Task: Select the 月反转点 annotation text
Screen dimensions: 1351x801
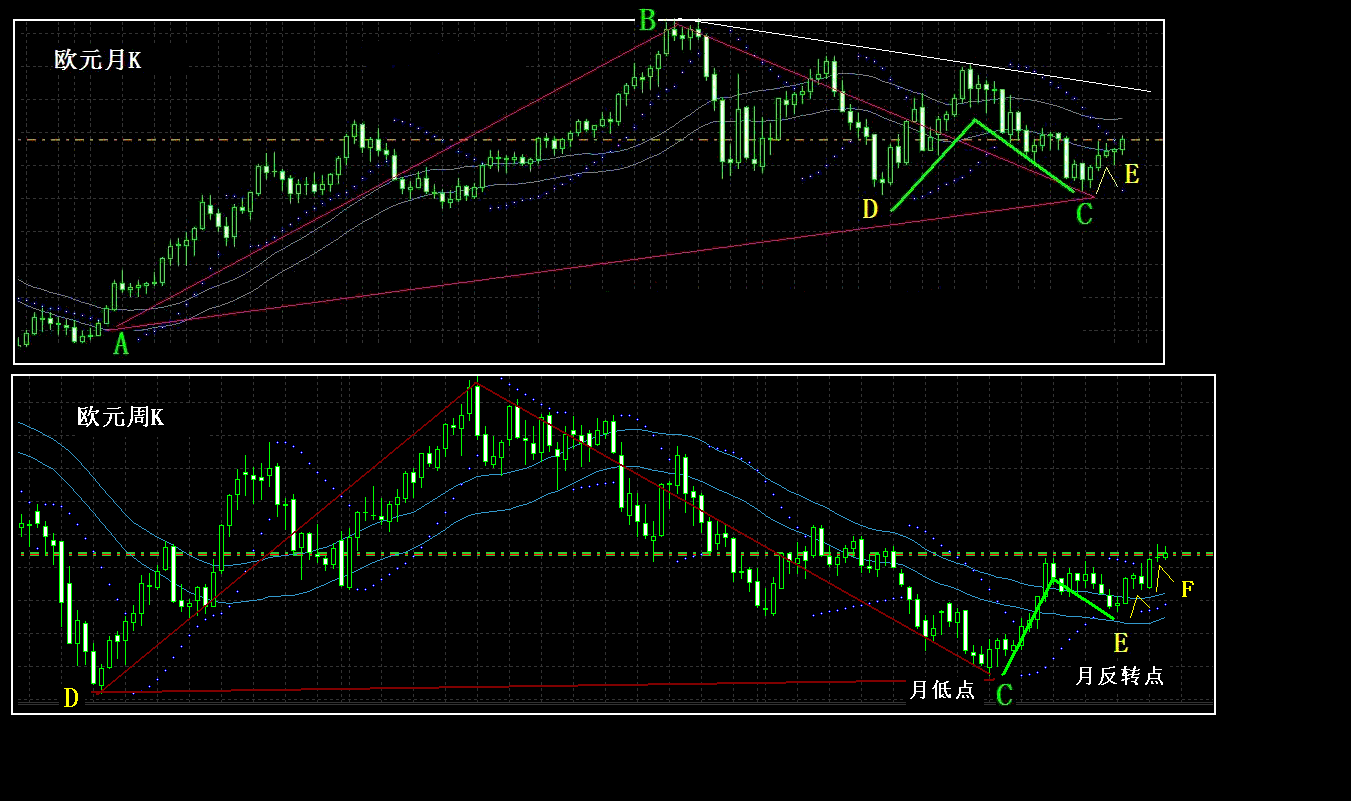Action: (x=1119, y=676)
